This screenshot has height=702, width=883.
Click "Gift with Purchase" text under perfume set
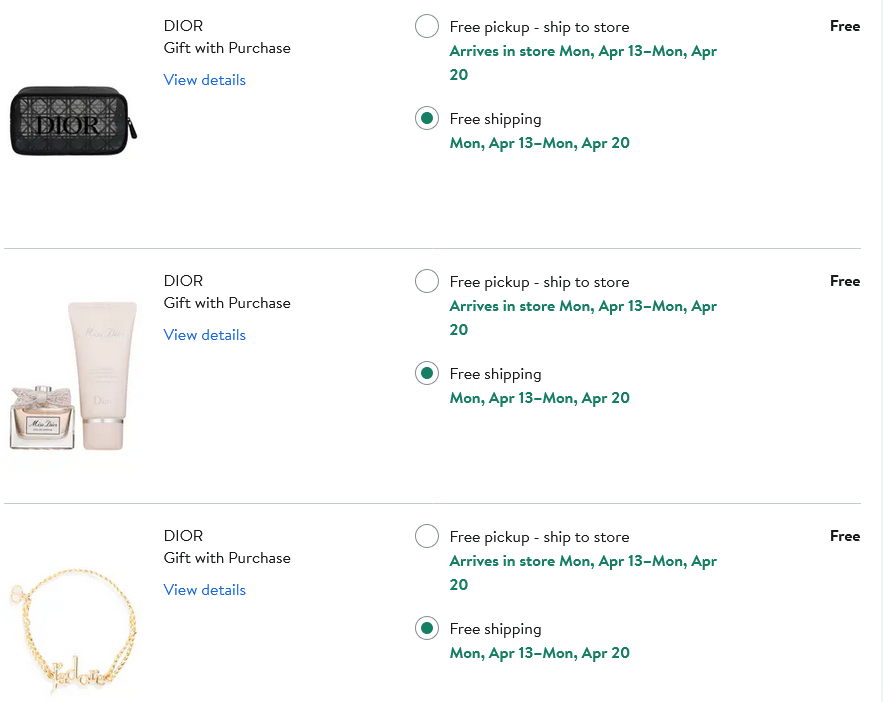tap(227, 303)
